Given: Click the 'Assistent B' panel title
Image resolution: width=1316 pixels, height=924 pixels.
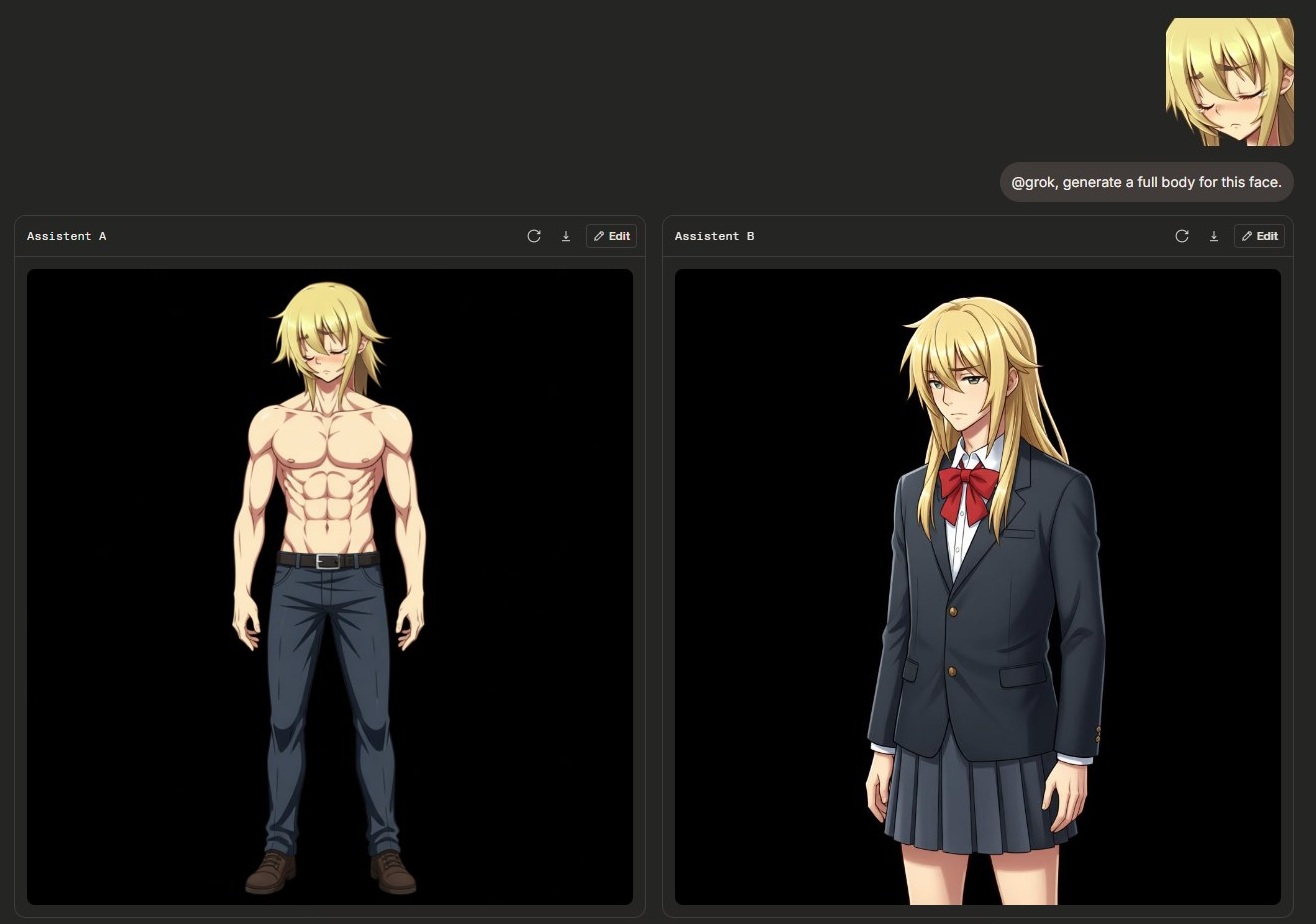Looking at the screenshot, I should [x=715, y=236].
